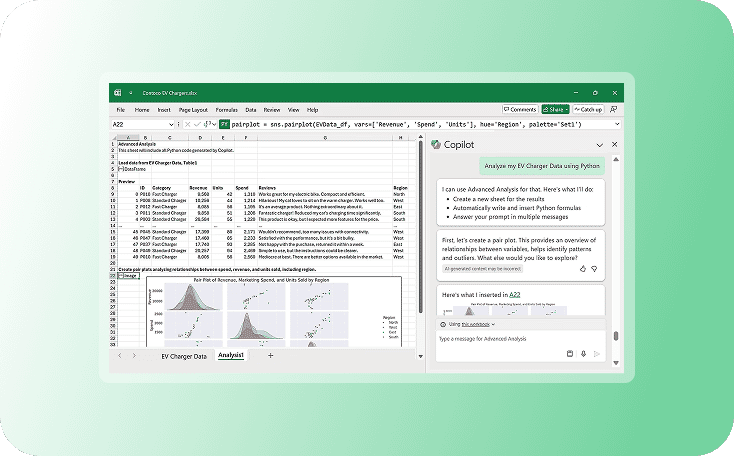Click the DataFrame card icon in cell A5
Image resolution: width=734 pixels, height=456 pixels.
point(121,169)
